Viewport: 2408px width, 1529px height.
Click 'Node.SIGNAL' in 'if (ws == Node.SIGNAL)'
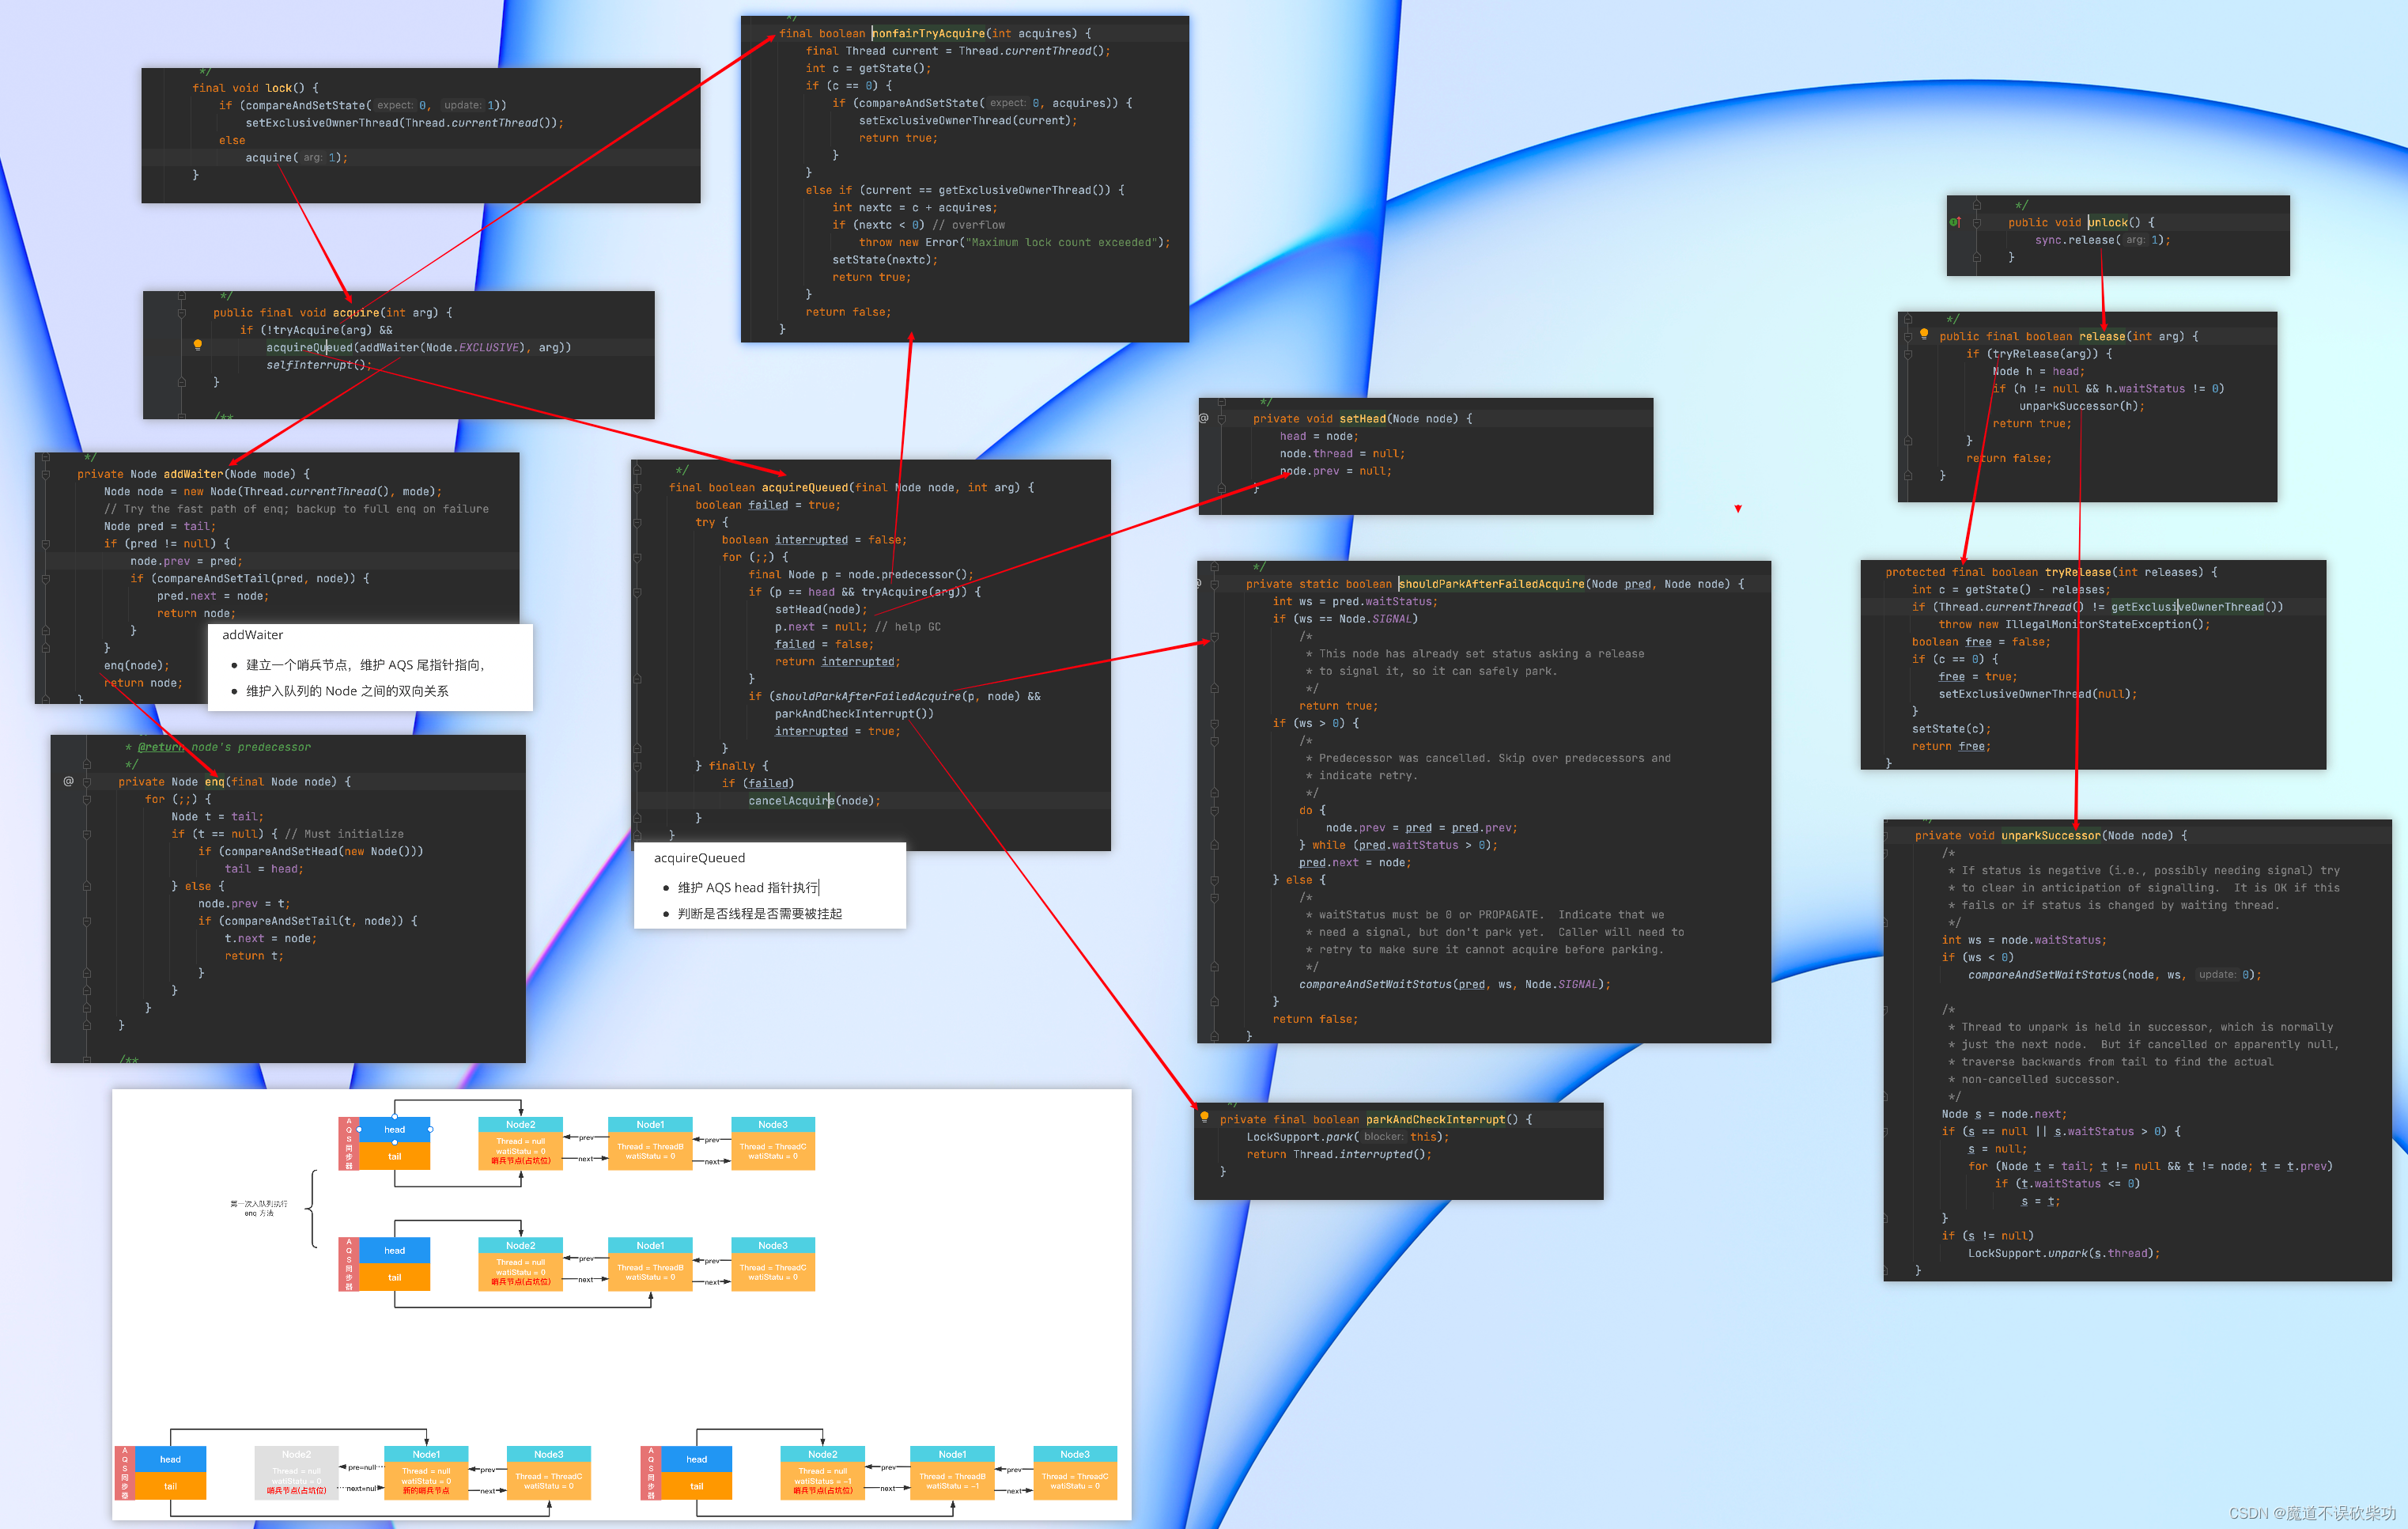click(1375, 619)
